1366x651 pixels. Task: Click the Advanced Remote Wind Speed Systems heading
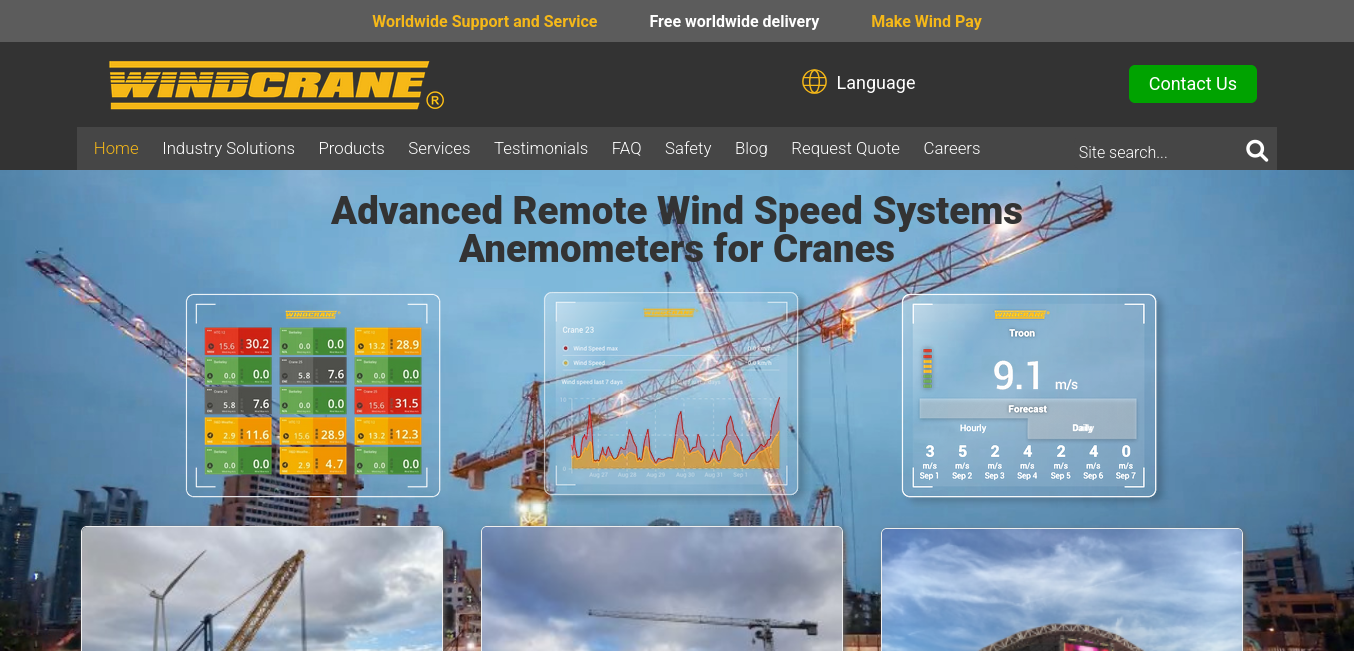(677, 229)
